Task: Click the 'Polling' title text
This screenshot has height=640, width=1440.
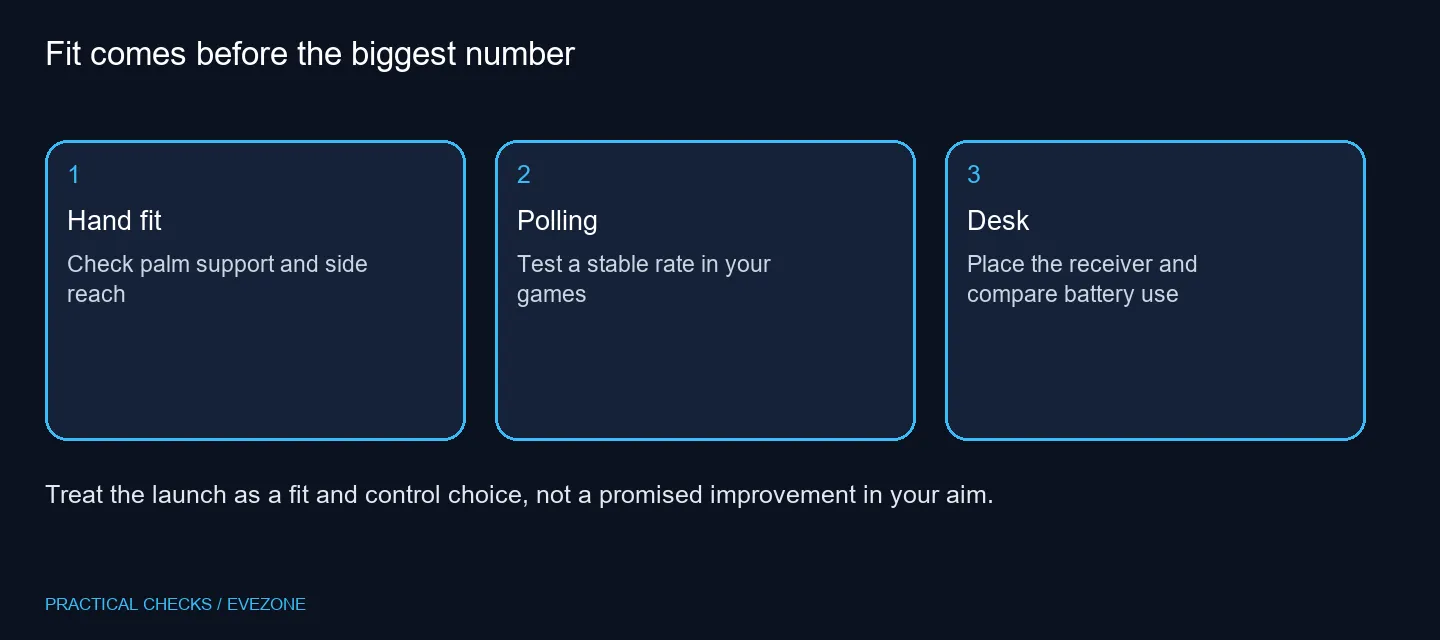Action: click(557, 221)
